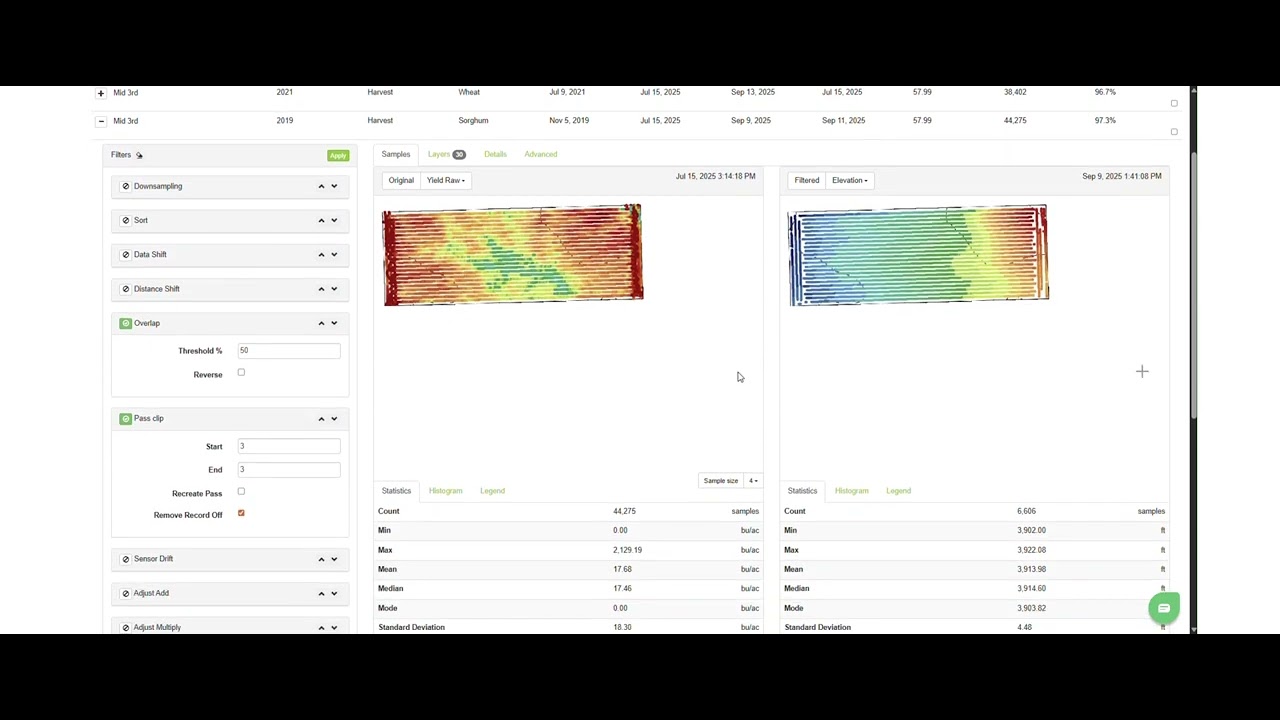The width and height of the screenshot is (1280, 720).
Task: Select the Original button above yield map
Action: [401, 180]
